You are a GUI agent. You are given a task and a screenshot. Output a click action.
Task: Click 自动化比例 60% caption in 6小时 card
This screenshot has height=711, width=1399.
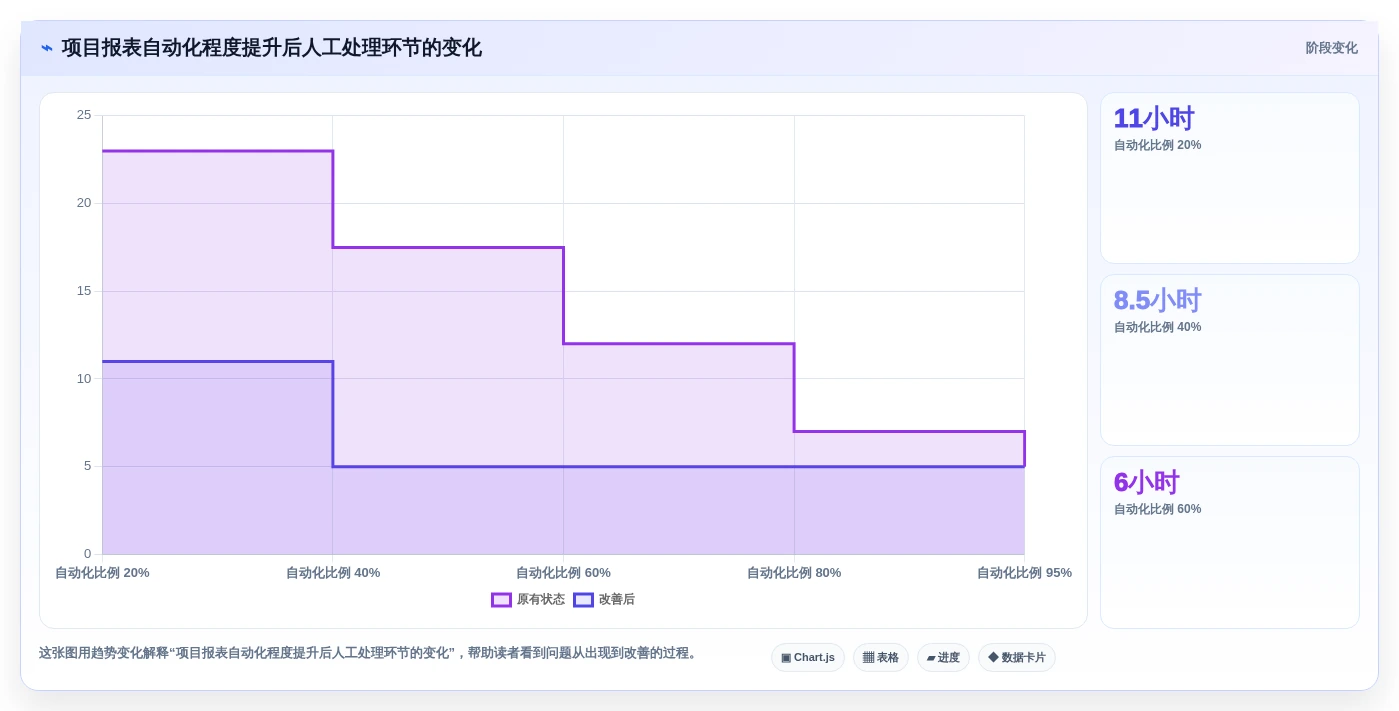coord(1157,509)
